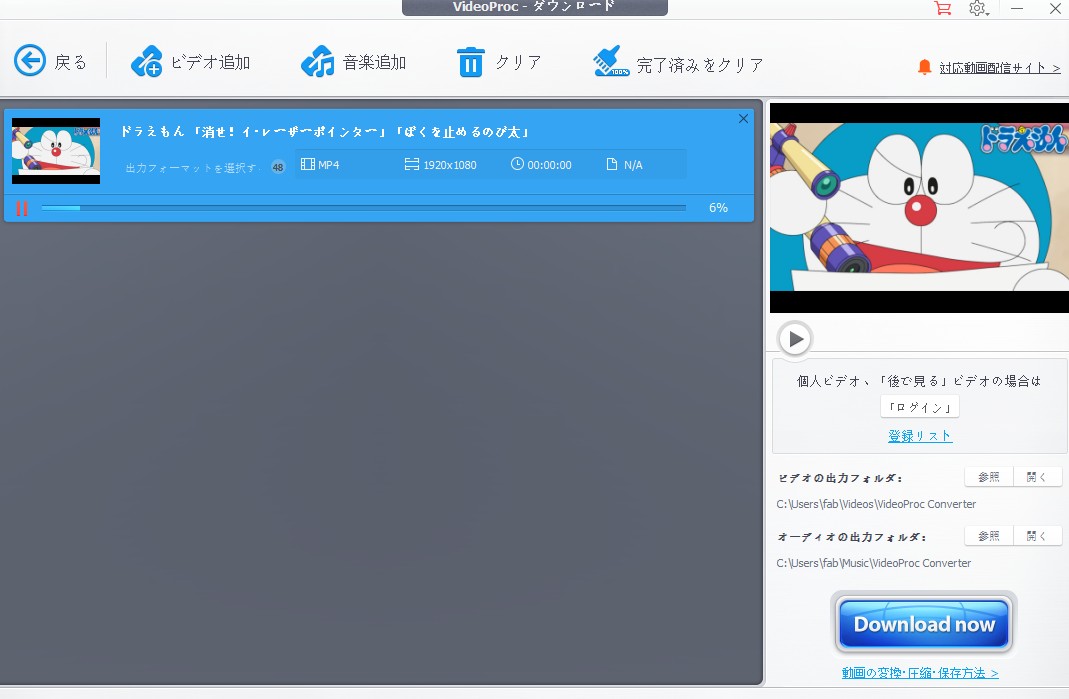Click the video title text in download item

(x=325, y=132)
